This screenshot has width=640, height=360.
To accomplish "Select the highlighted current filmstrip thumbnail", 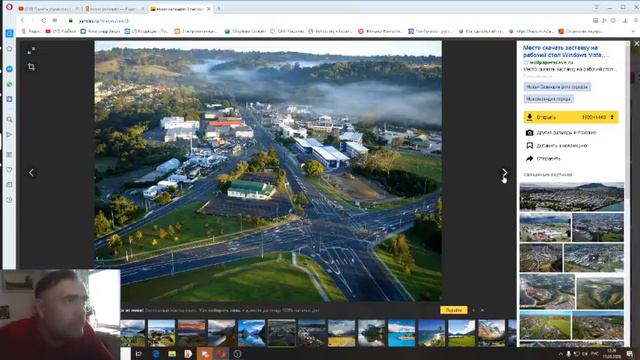I will pyautogui.click(x=282, y=333).
